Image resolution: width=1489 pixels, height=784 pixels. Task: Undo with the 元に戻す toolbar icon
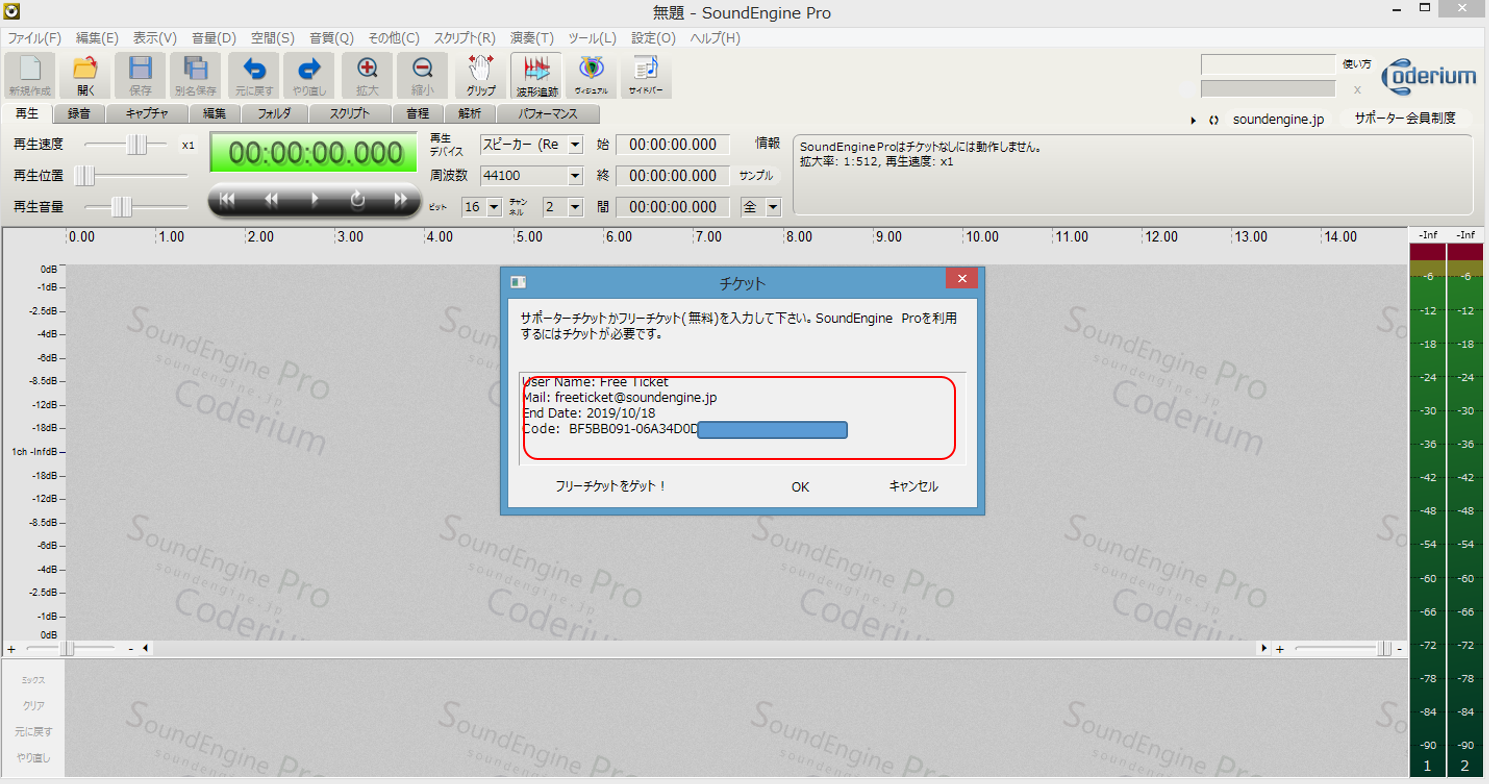click(x=254, y=76)
